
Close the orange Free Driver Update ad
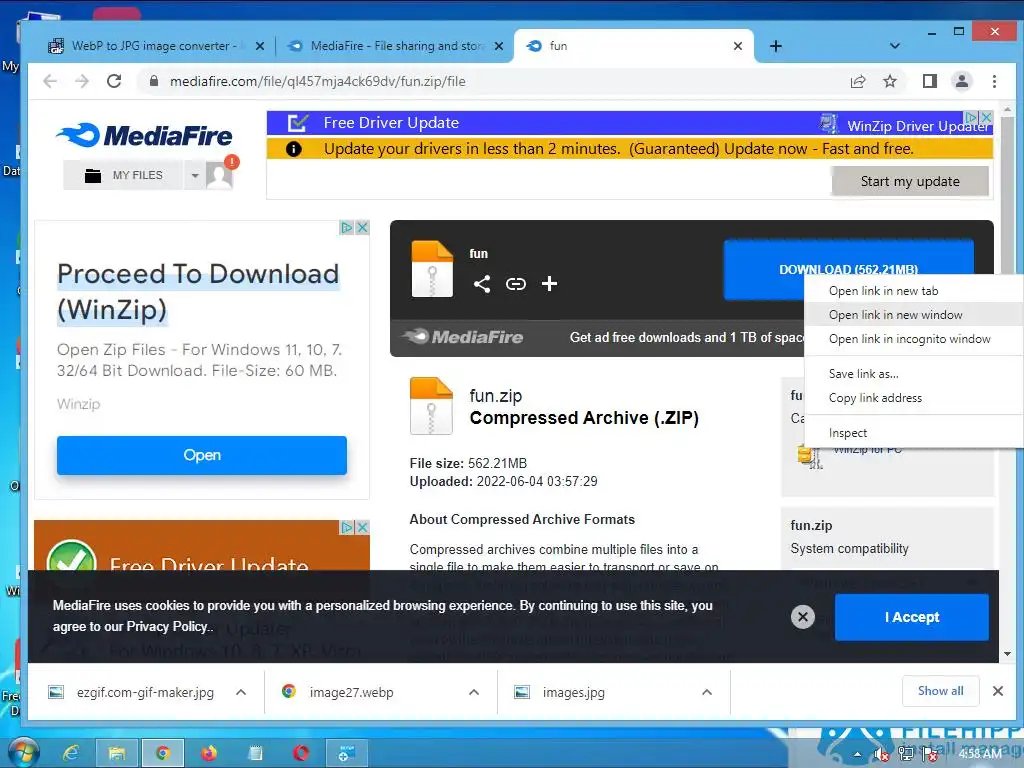tap(362, 527)
